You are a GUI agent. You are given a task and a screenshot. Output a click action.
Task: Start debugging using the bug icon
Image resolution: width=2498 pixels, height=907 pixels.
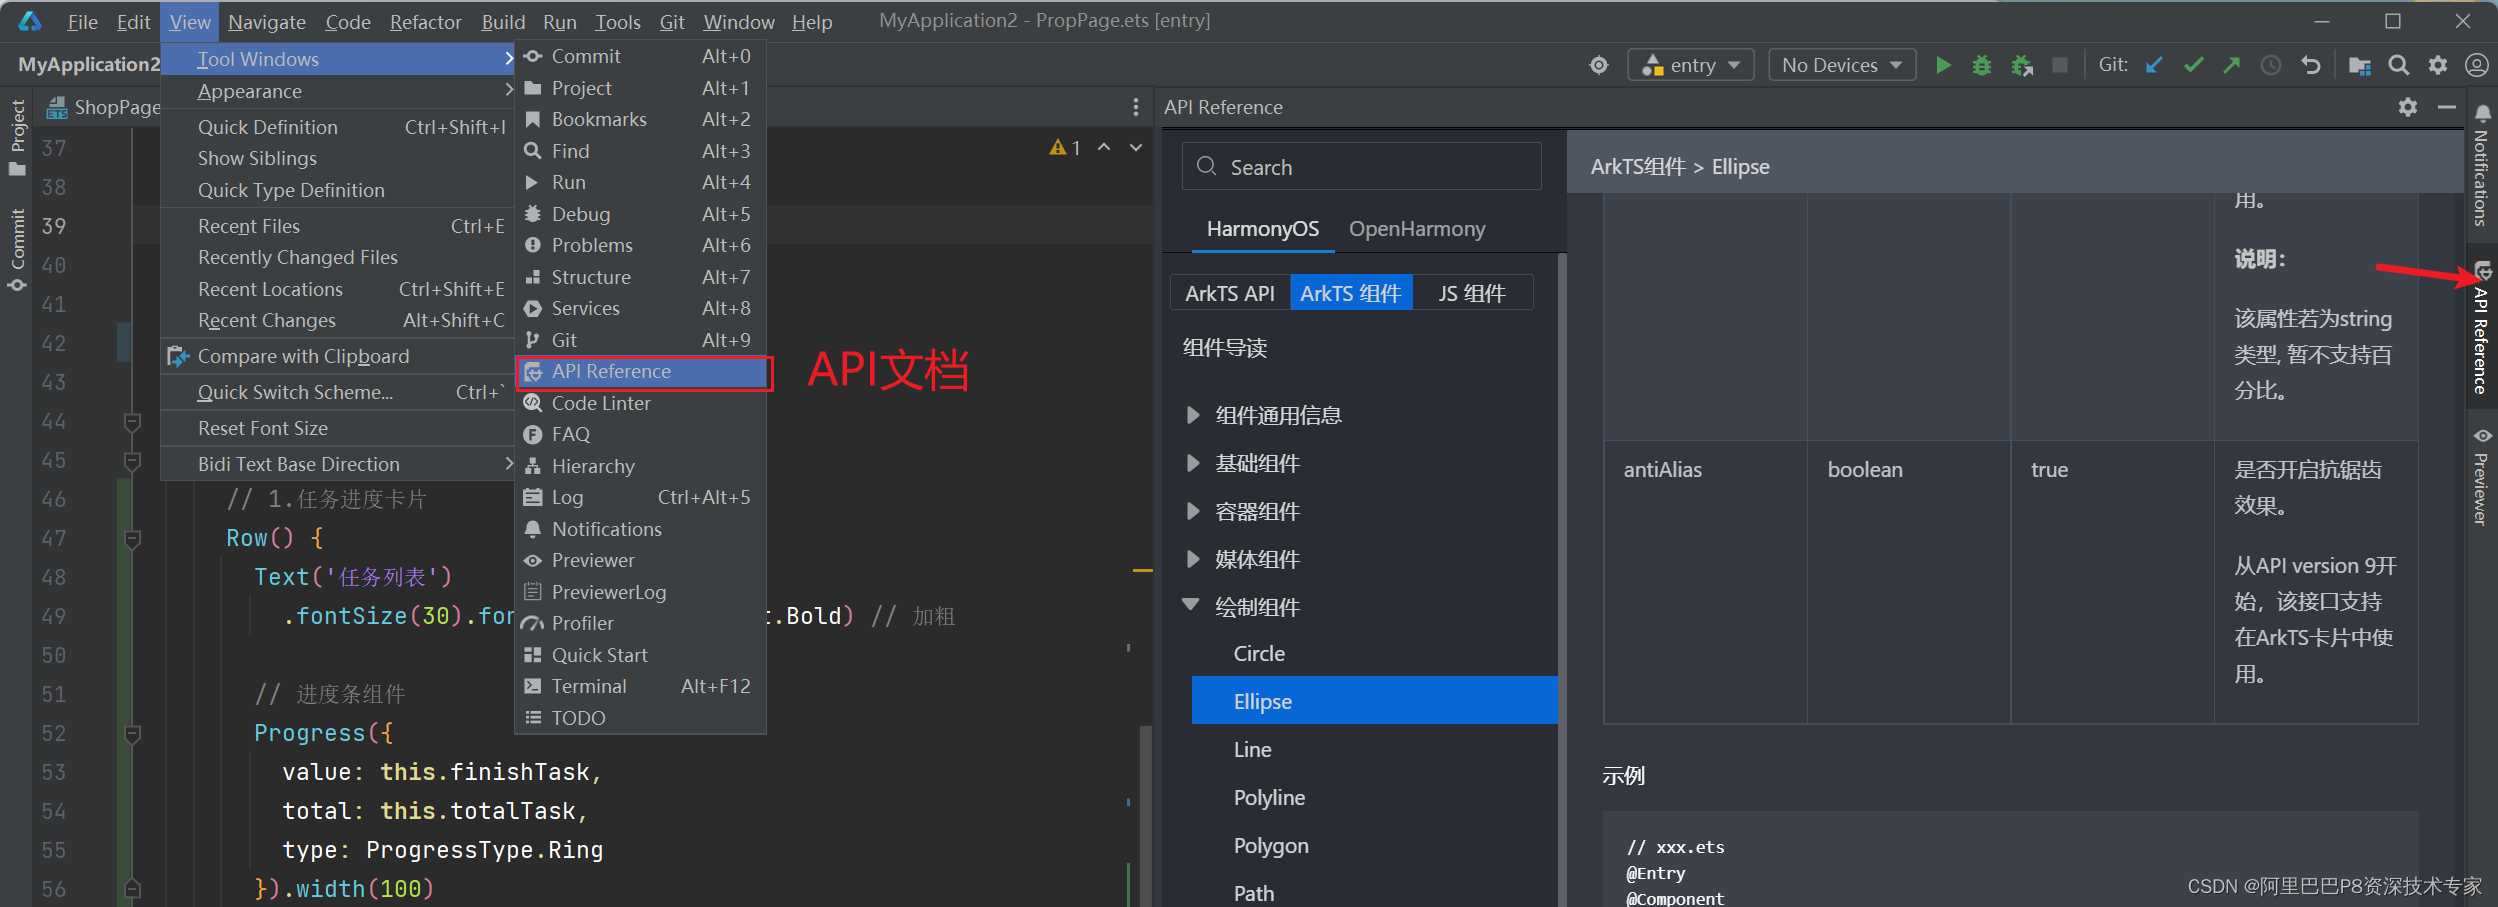tap(1982, 64)
